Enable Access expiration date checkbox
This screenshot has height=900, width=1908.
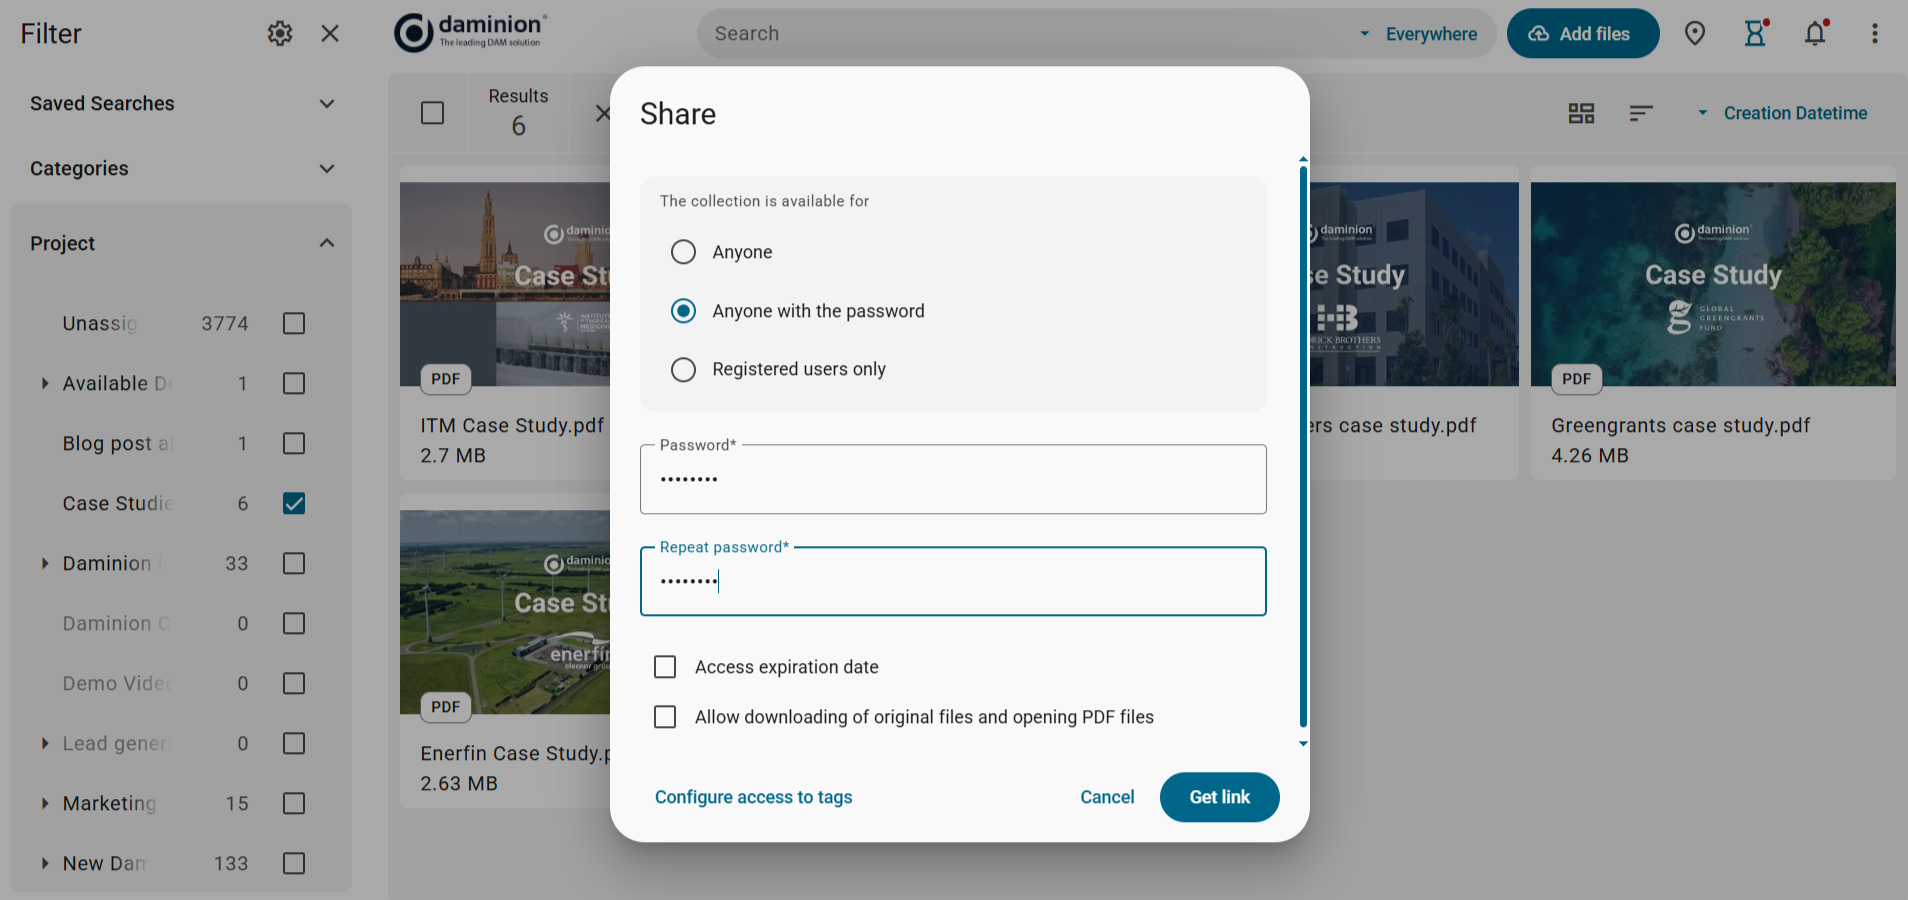click(665, 667)
